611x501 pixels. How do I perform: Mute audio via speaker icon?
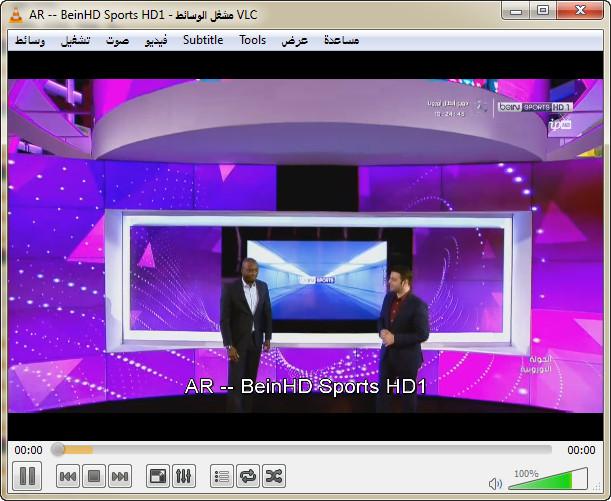pyautogui.click(x=495, y=484)
